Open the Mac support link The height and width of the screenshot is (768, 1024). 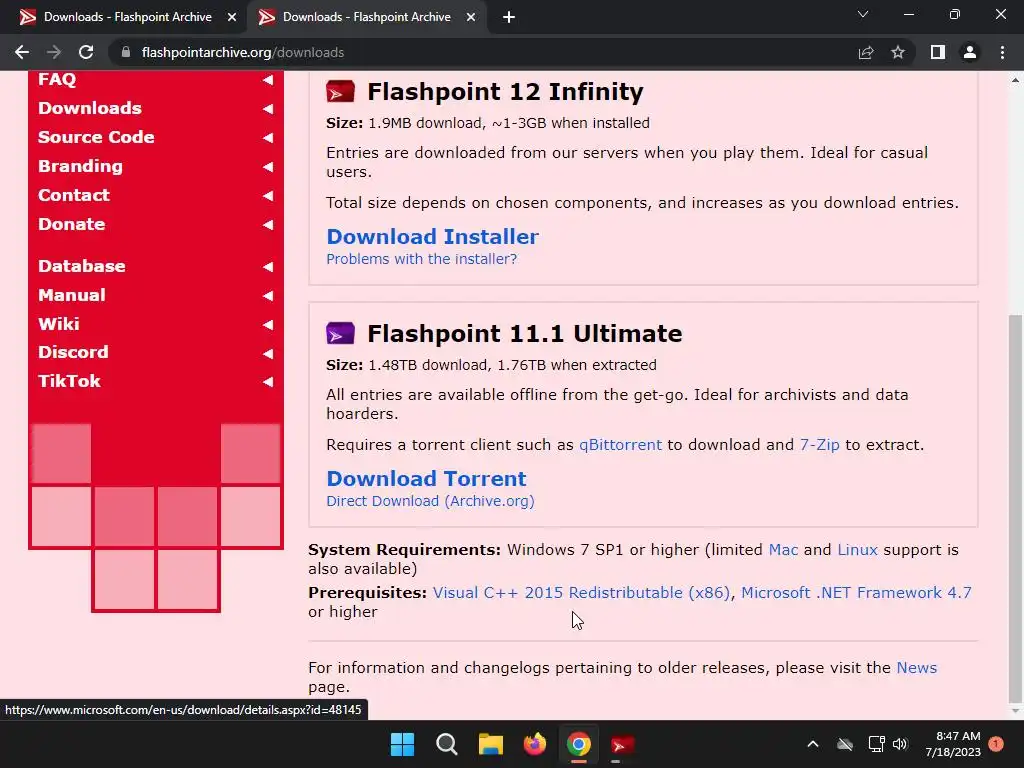[x=783, y=550]
